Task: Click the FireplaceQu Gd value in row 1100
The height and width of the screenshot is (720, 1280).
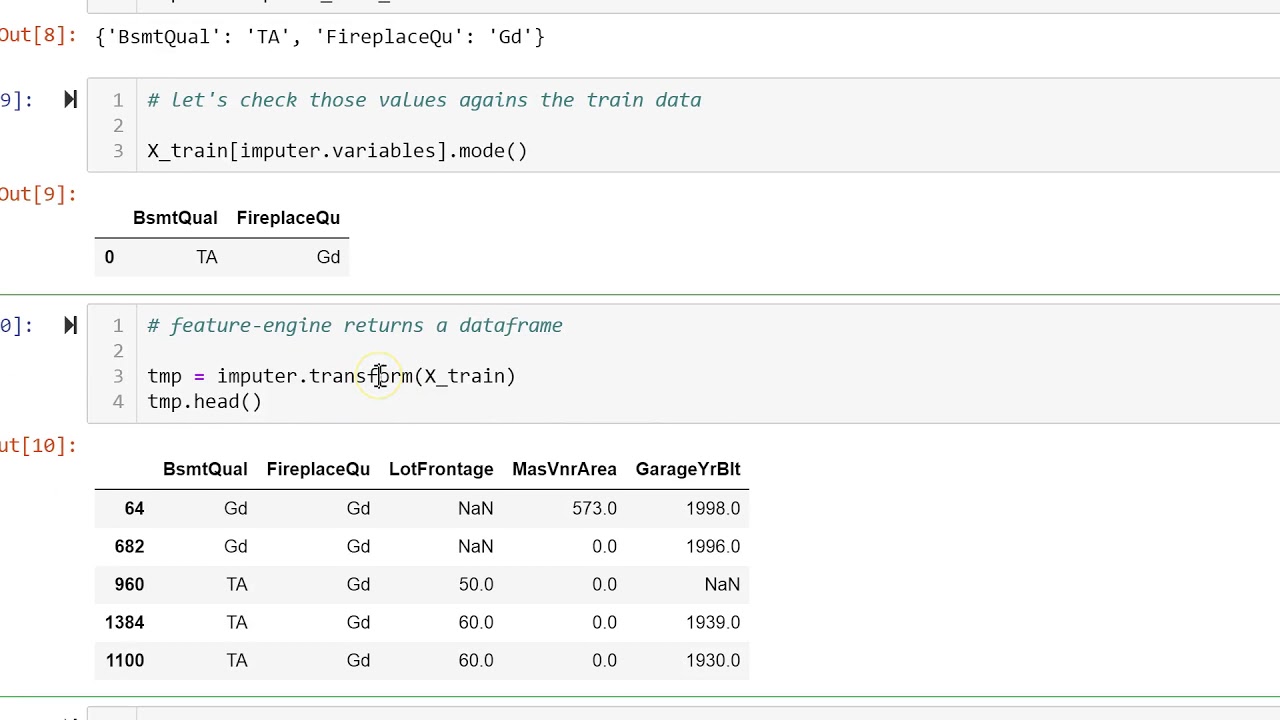Action: point(358,660)
